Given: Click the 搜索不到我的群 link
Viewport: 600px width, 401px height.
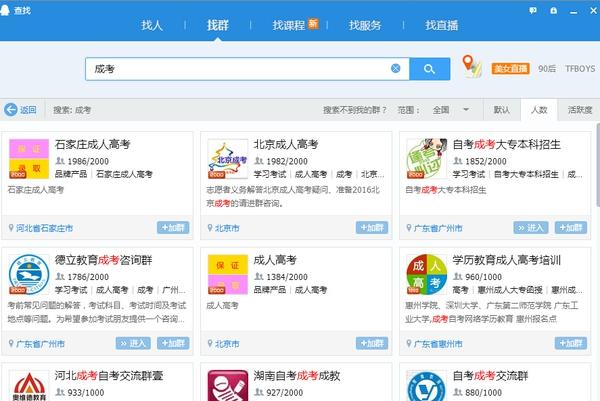Looking at the screenshot, I should coord(355,110).
